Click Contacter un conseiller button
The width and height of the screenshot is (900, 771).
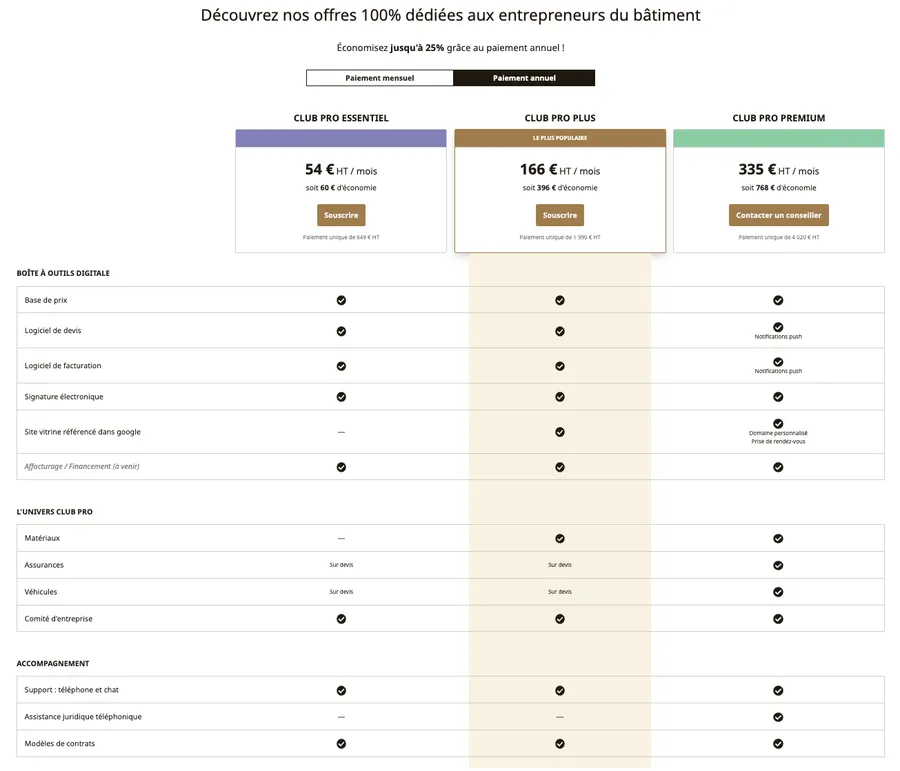[778, 215]
